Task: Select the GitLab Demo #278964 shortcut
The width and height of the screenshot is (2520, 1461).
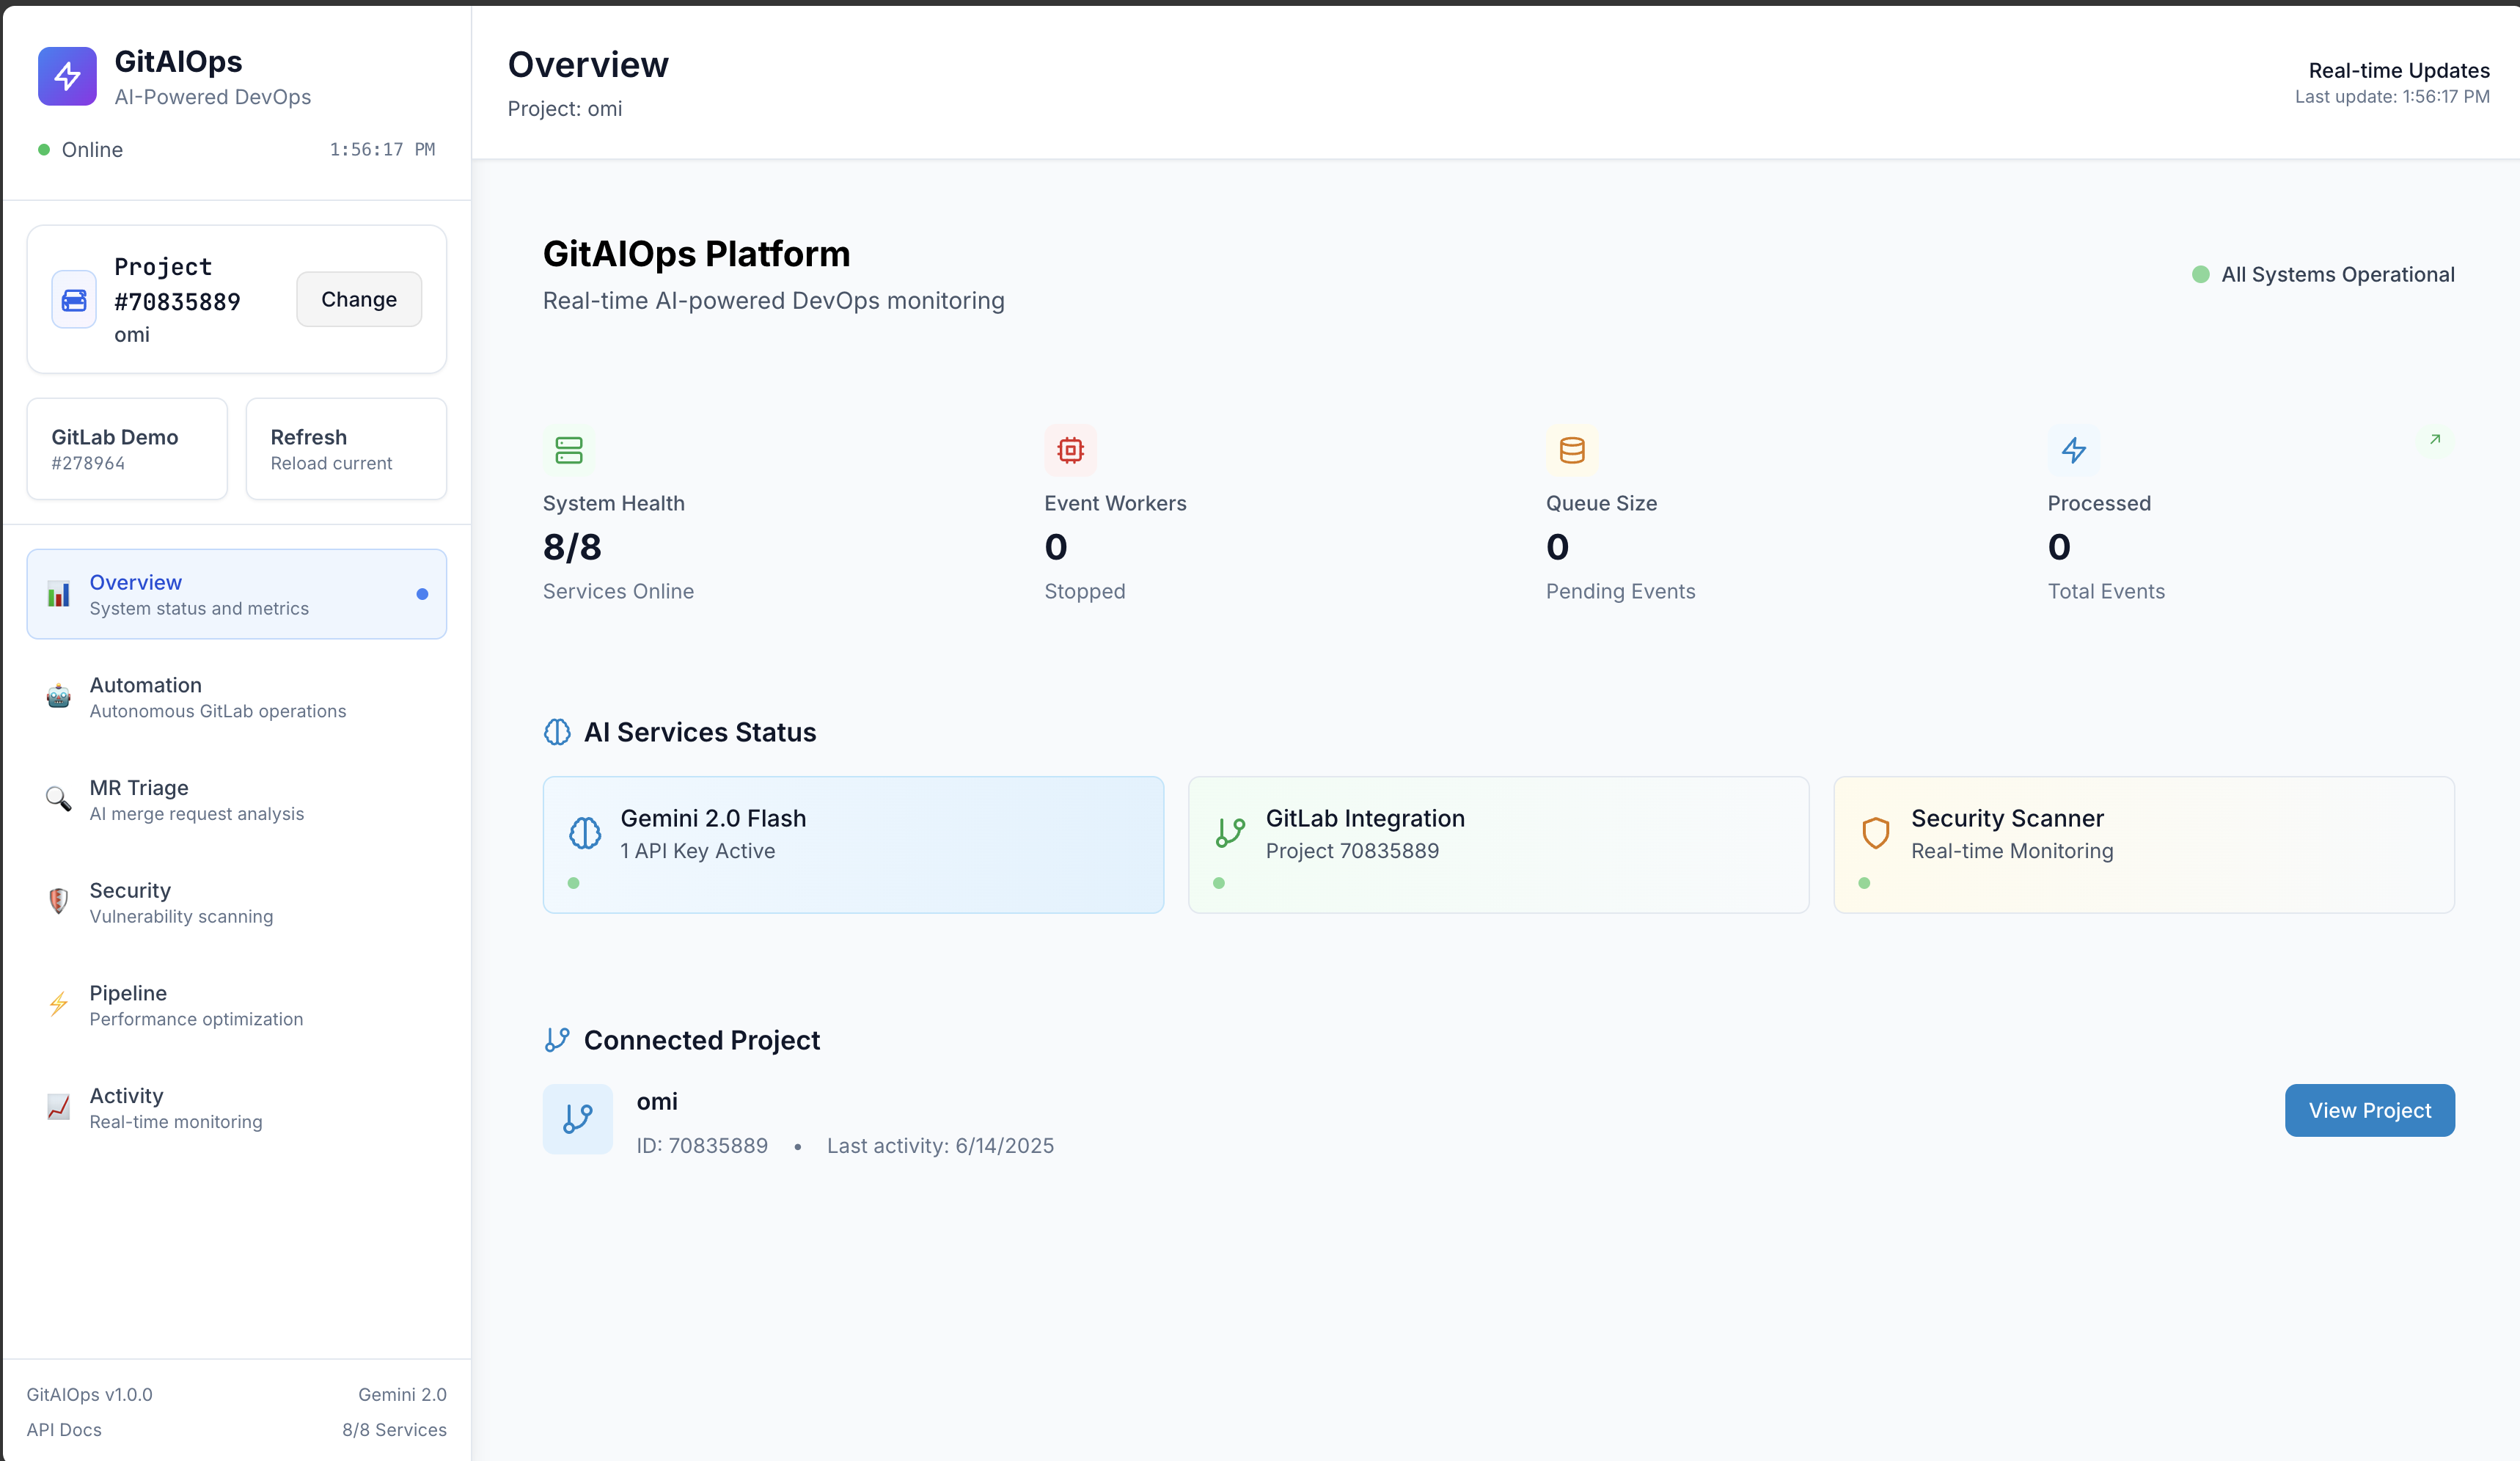Action: (127, 449)
